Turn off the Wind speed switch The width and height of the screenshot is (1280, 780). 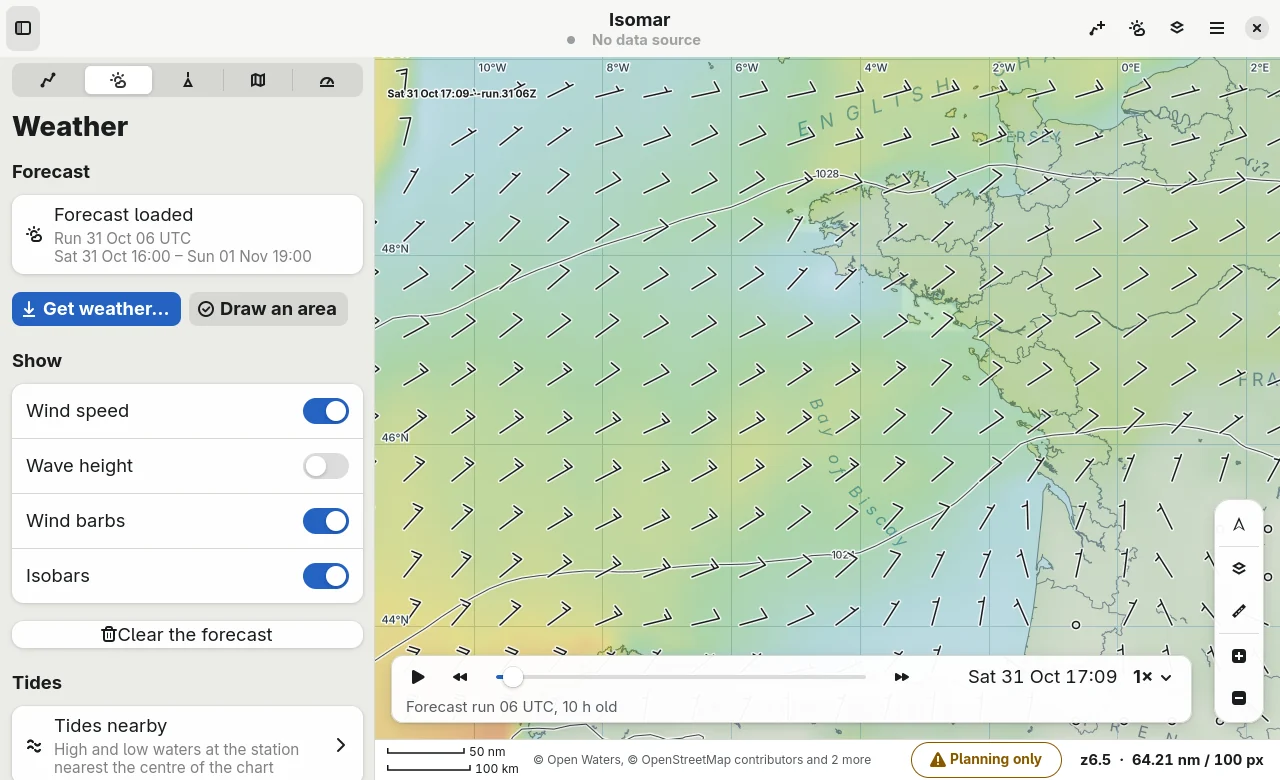point(326,411)
